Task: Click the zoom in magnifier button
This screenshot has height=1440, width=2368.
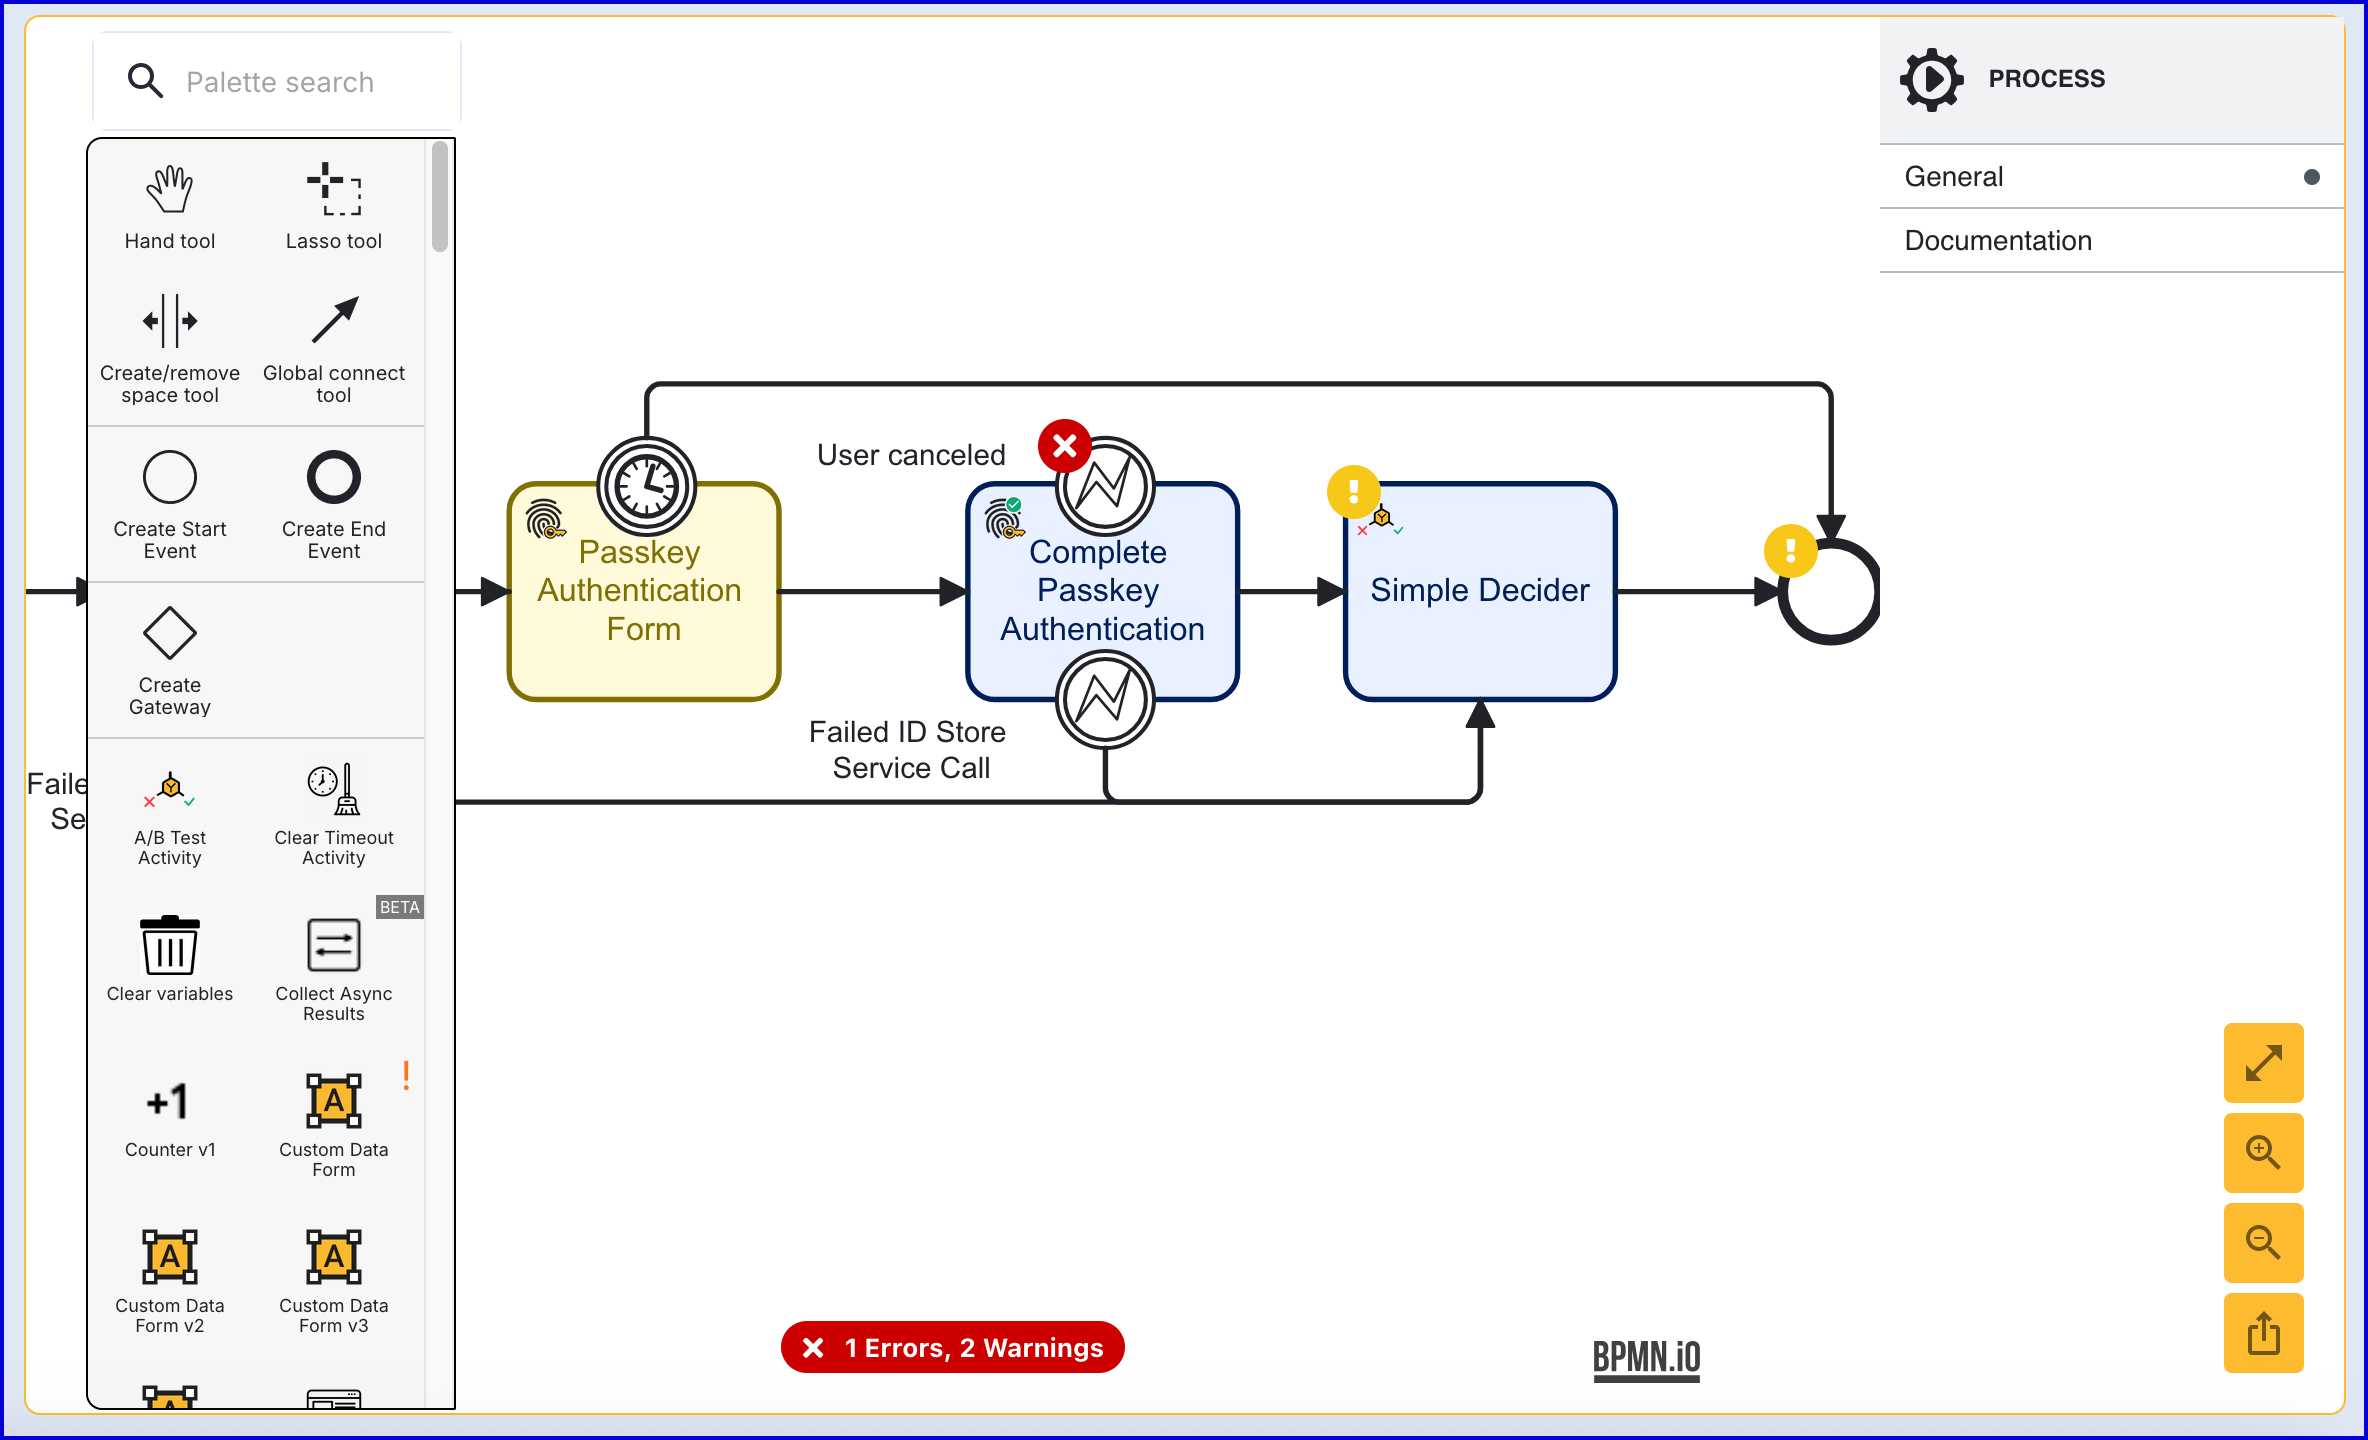Action: point(2263,1153)
